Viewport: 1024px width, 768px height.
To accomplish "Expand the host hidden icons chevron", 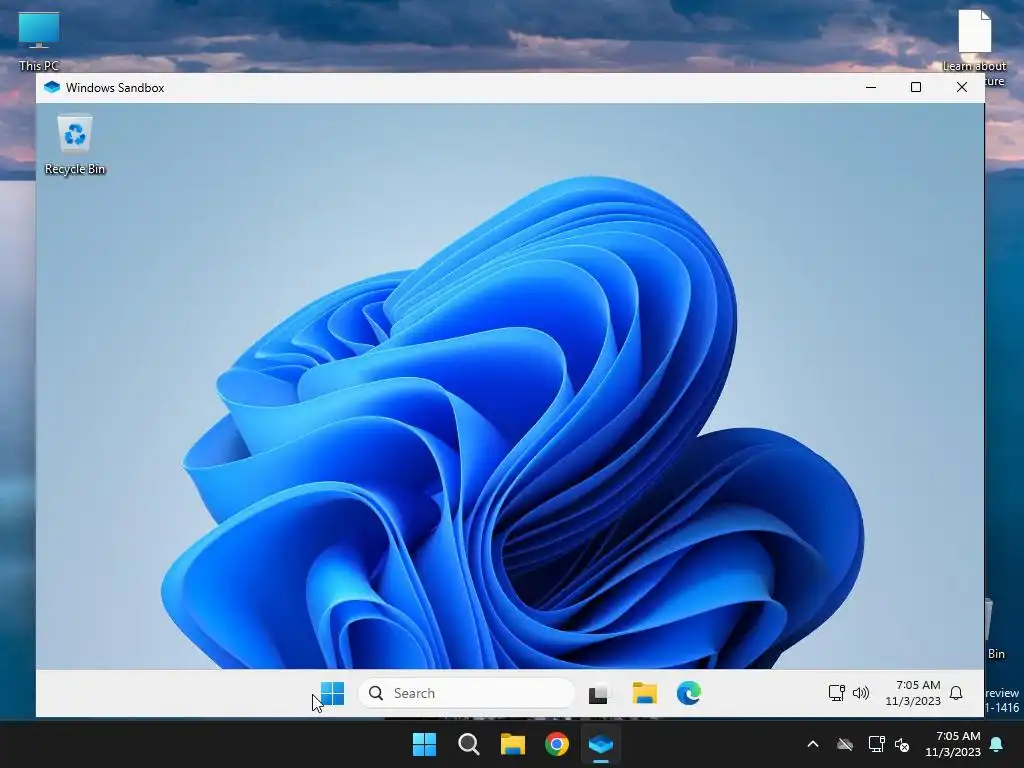I will click(813, 744).
